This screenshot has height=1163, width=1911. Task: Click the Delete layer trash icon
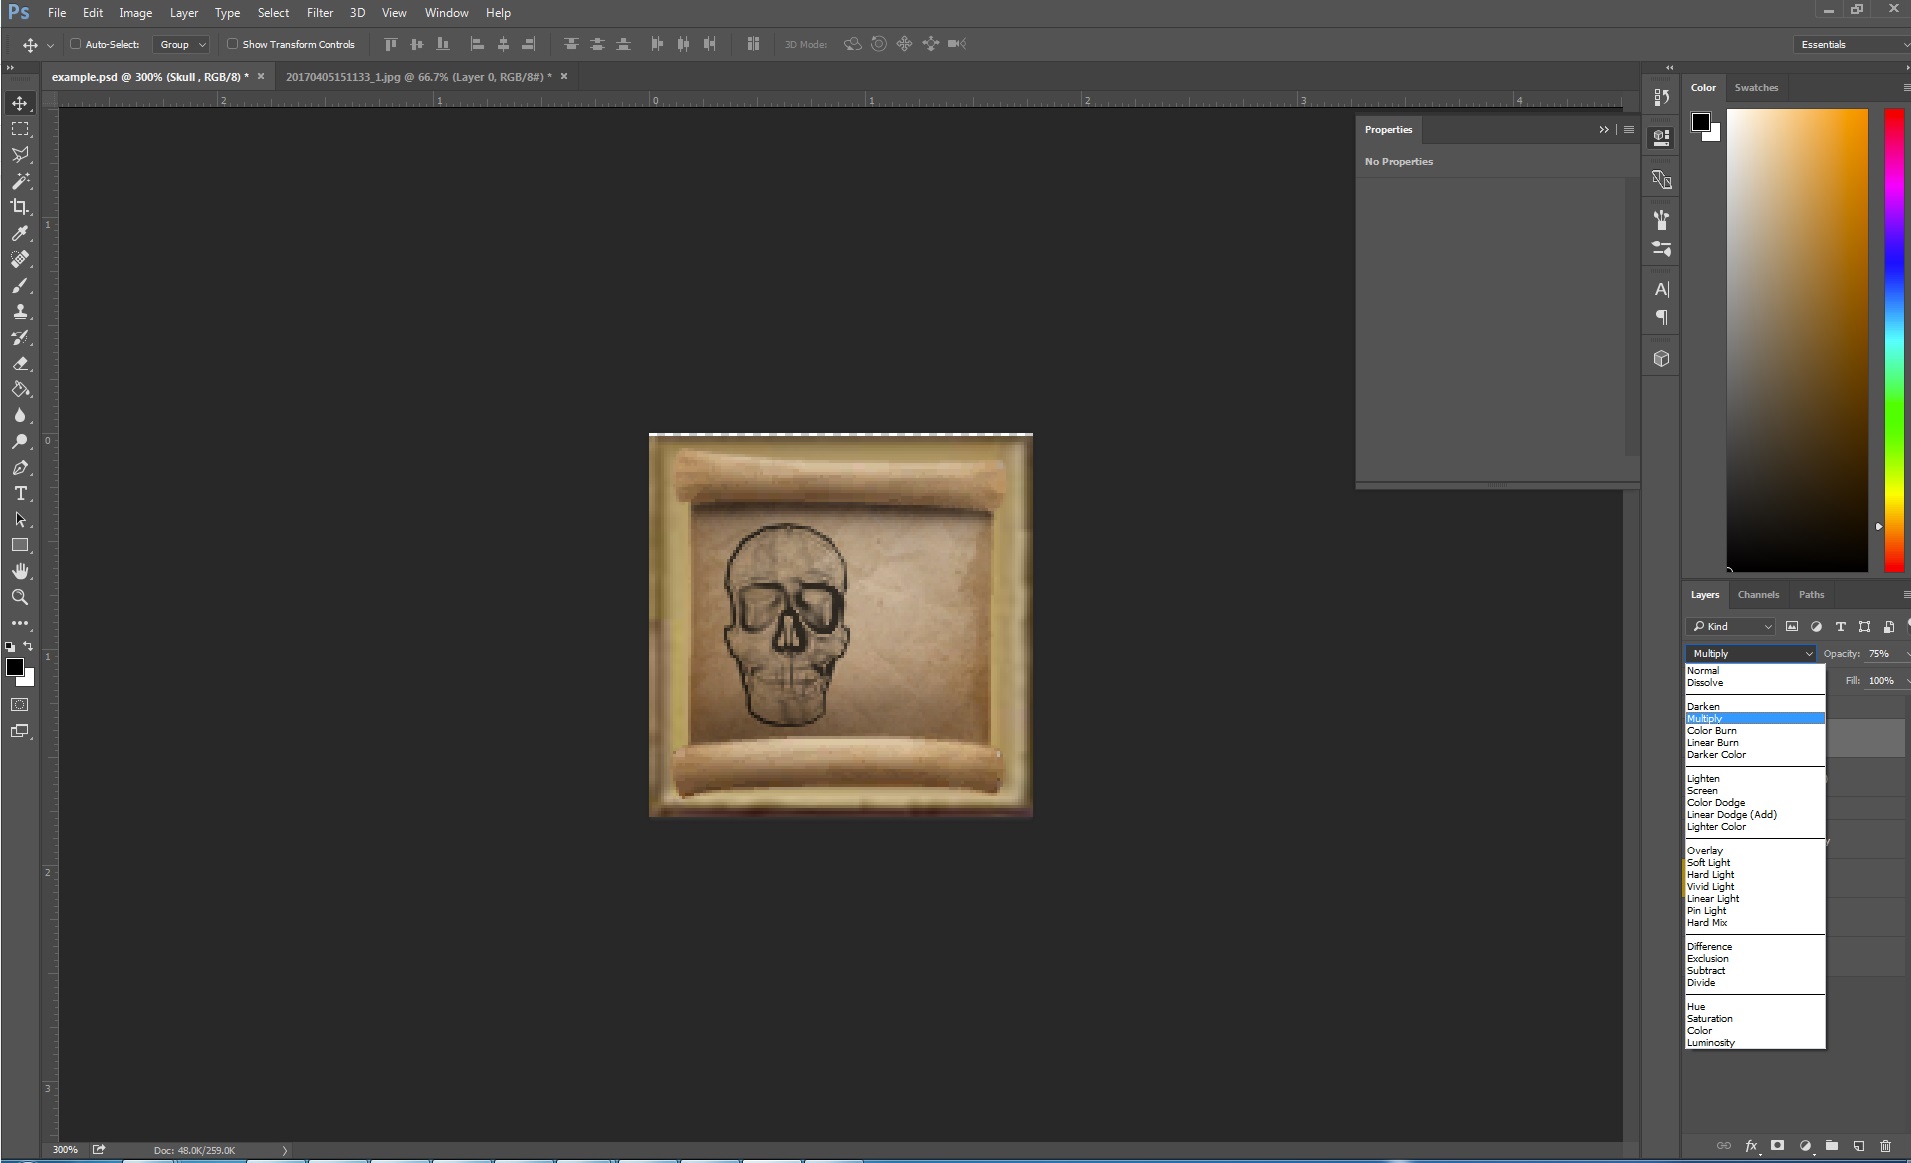(1885, 1146)
